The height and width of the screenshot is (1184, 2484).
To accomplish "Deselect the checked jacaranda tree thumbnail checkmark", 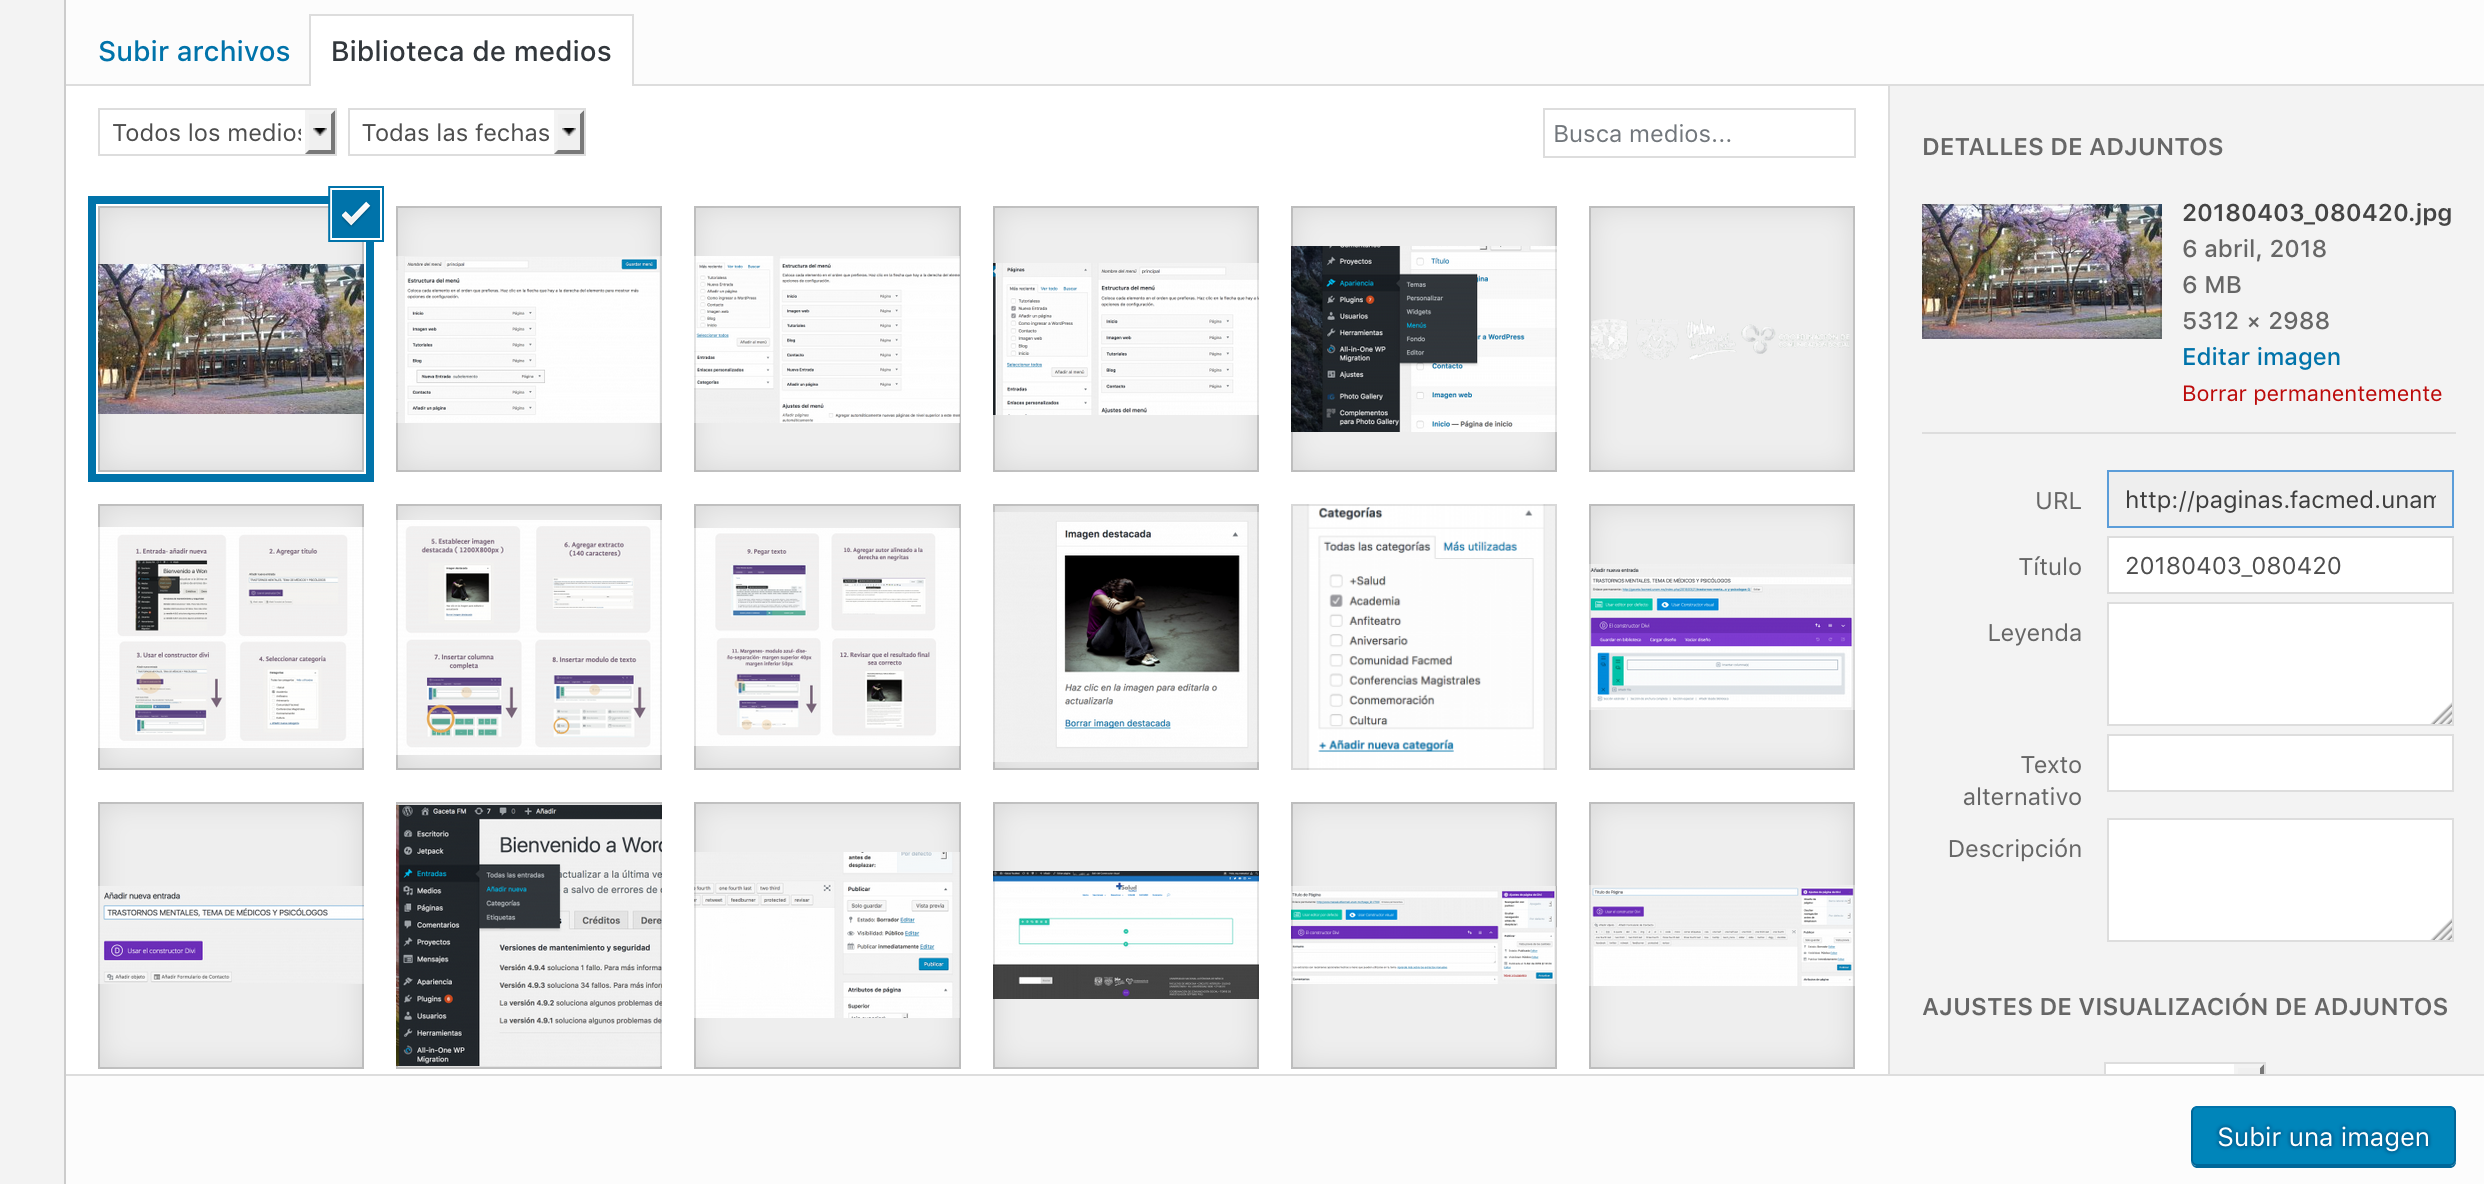I will [355, 213].
